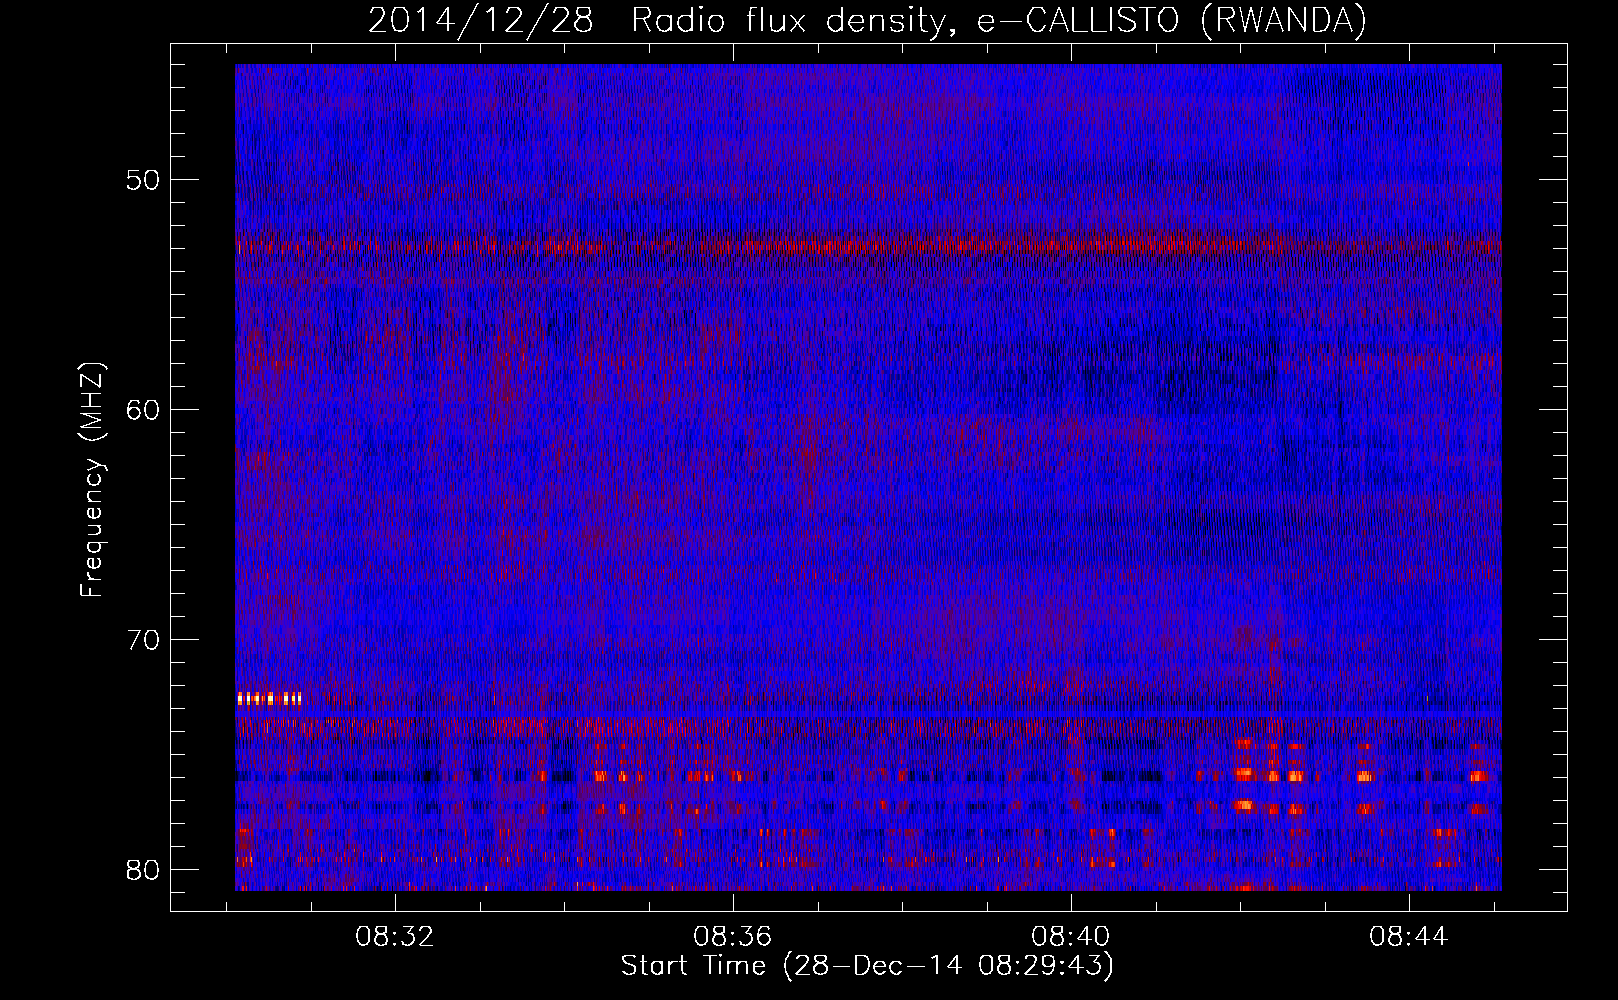Click the 70 frequency tick label
Screen dimensions: 1618x1000
point(144,640)
